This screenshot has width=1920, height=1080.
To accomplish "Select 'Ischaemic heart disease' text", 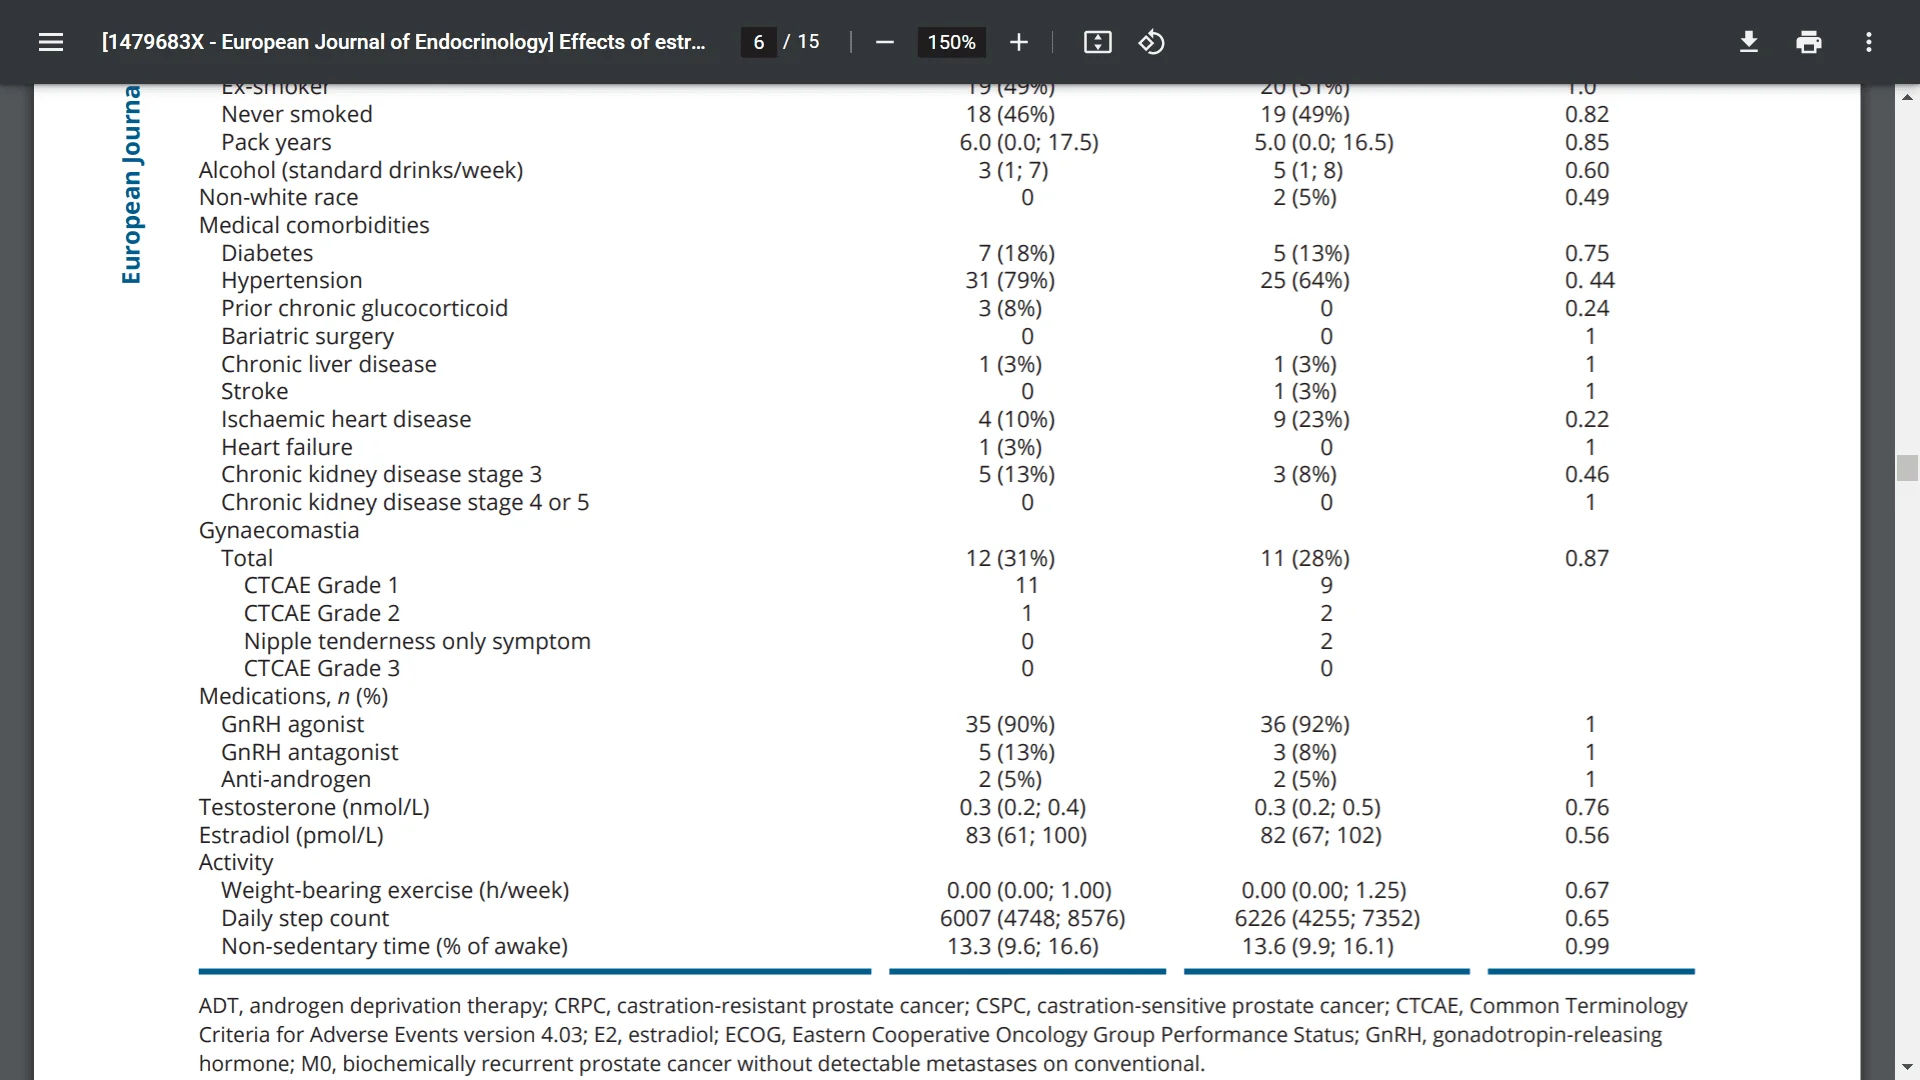I will click(x=346, y=419).
